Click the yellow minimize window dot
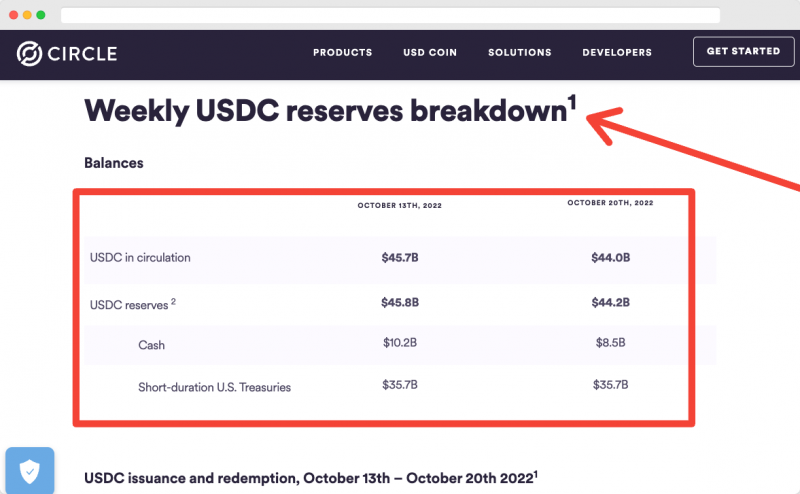The image size is (800, 494). point(27,15)
